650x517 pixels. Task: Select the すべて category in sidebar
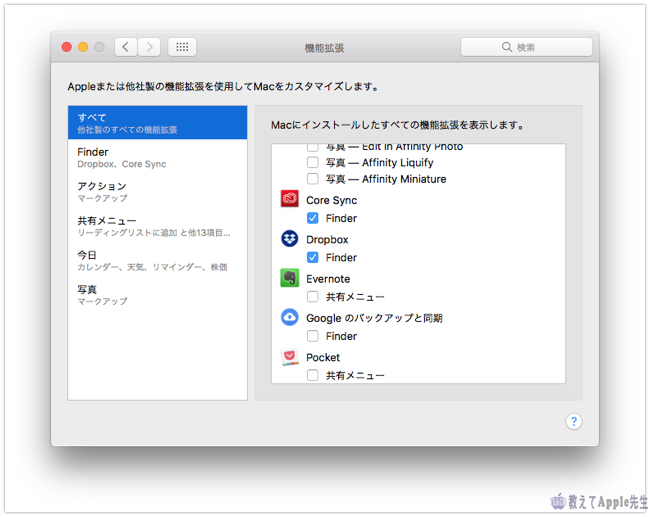pos(158,123)
